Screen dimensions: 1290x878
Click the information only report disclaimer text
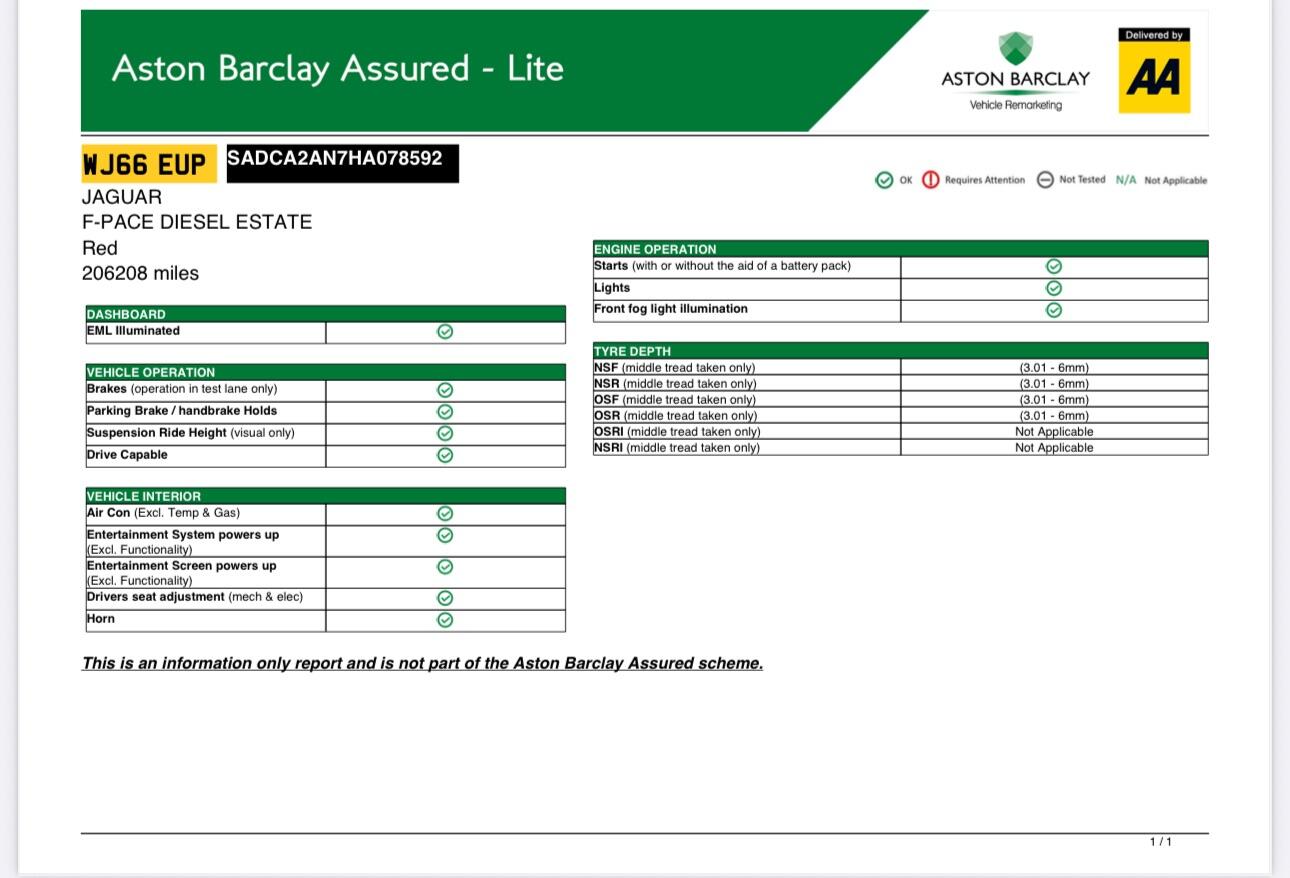pyautogui.click(x=422, y=663)
